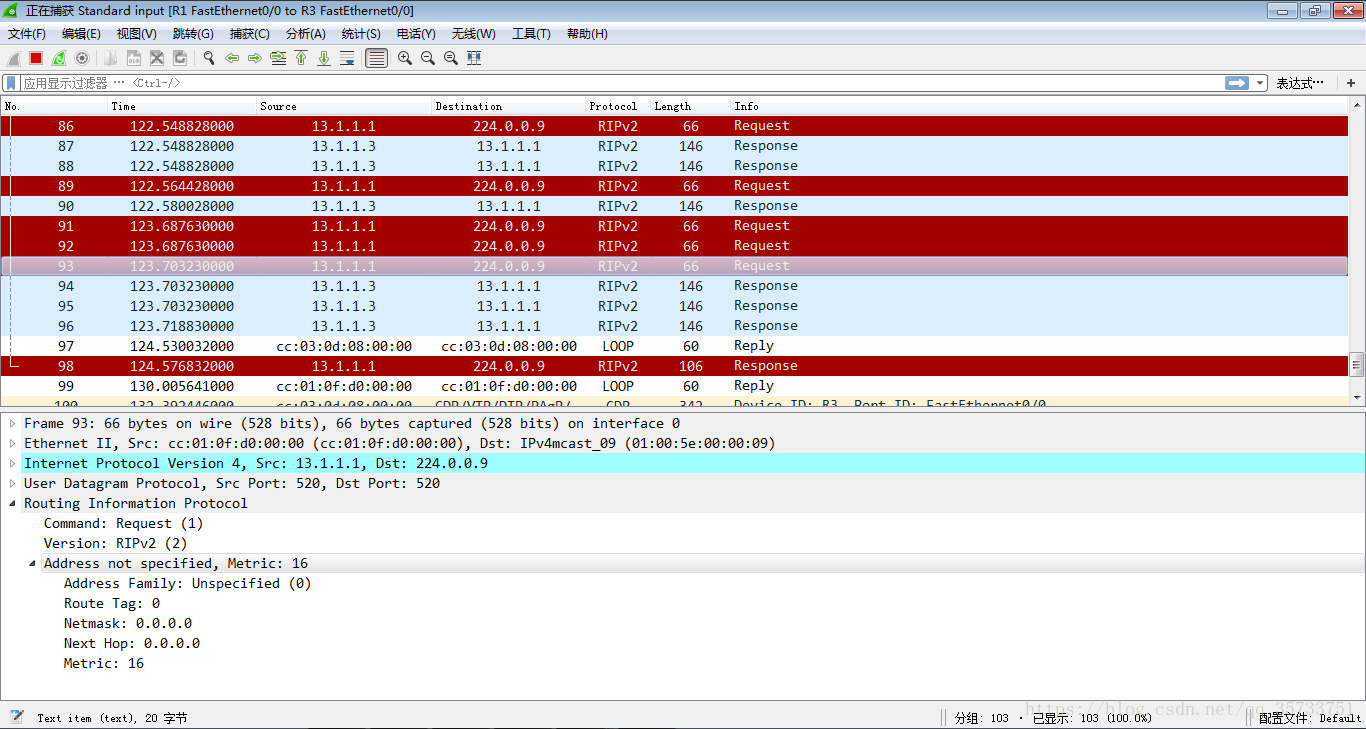
Task: Select packet 97 LOOP Reply row
Action: [x=674, y=346]
